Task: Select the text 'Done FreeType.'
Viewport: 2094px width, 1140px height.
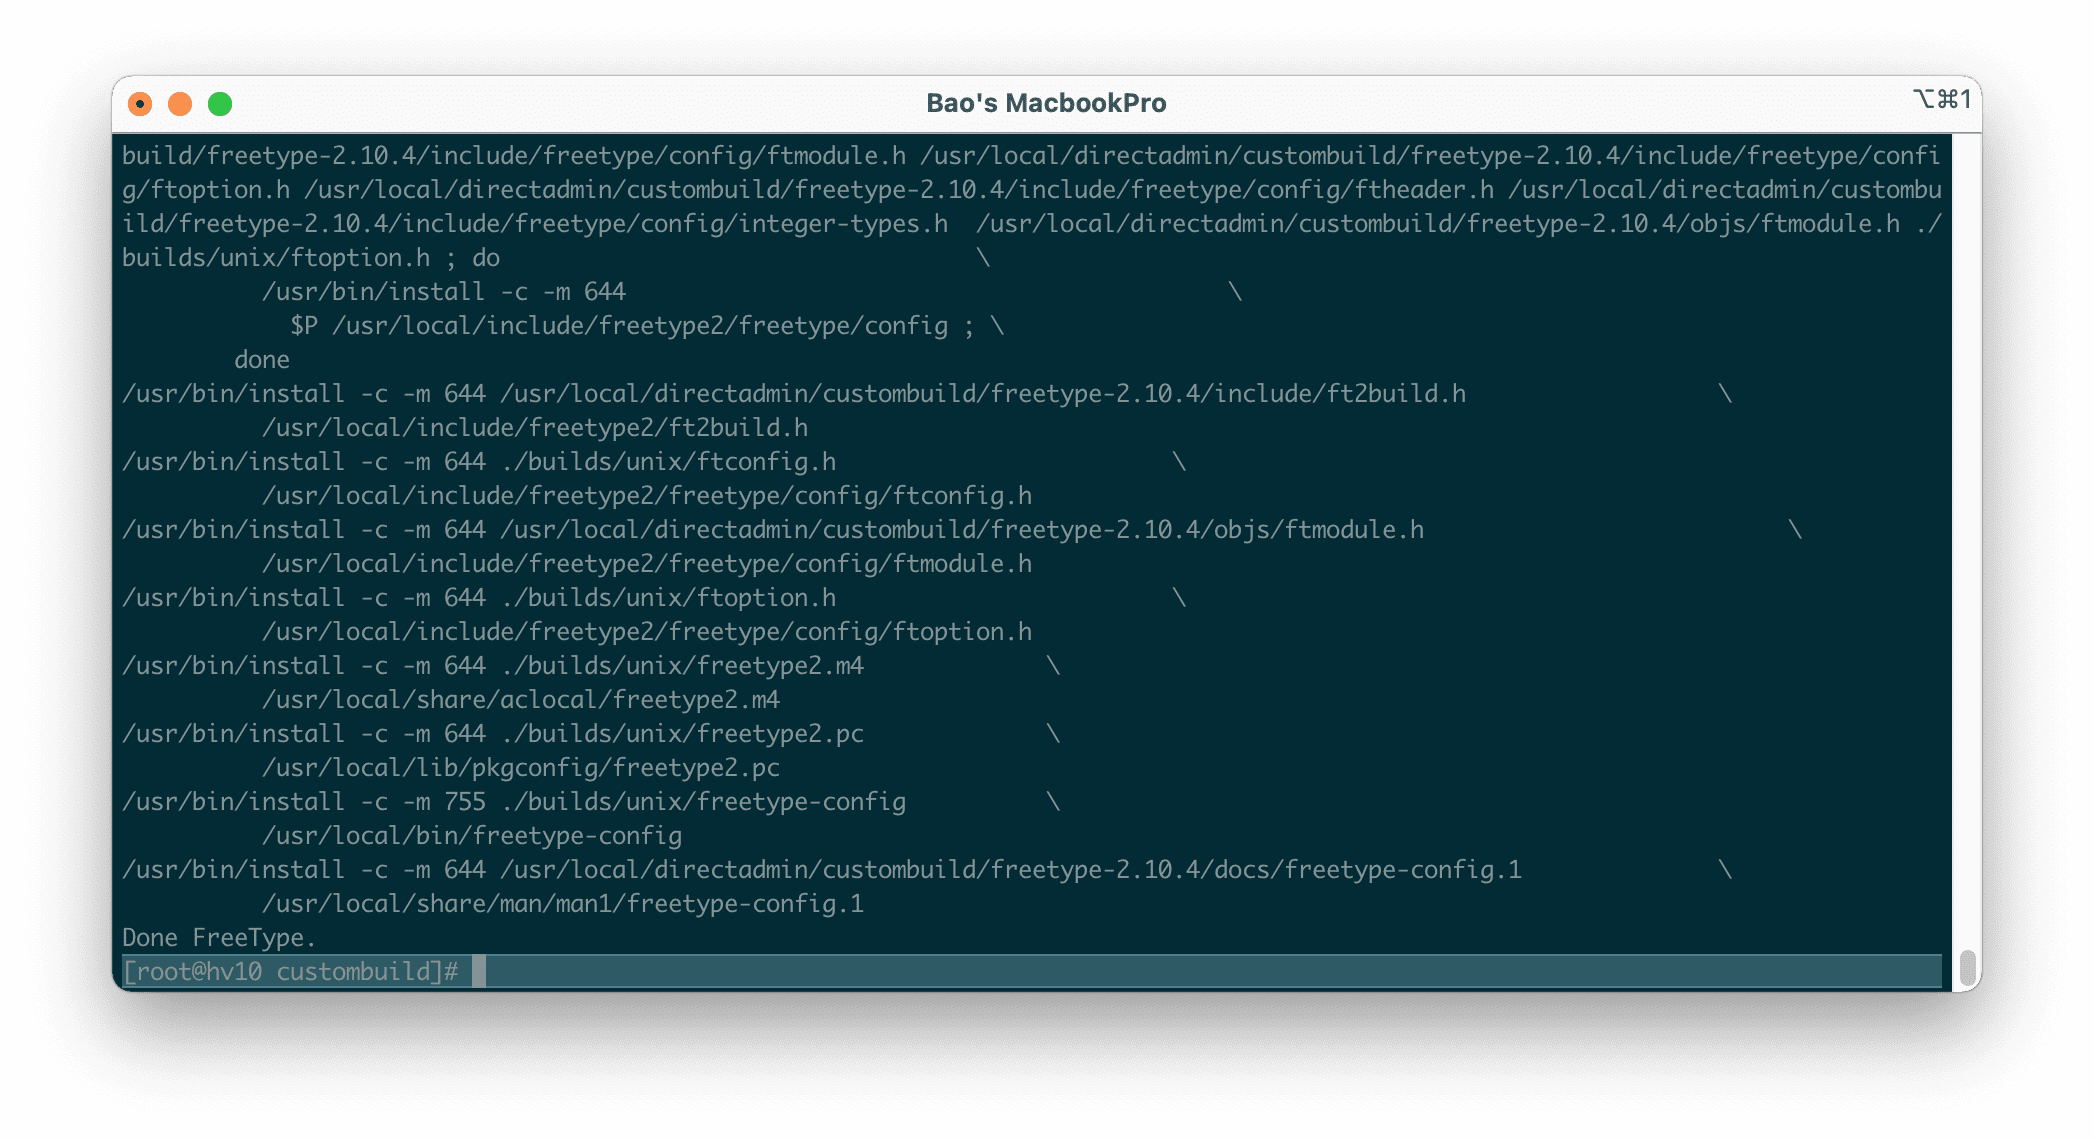Action: point(218,937)
